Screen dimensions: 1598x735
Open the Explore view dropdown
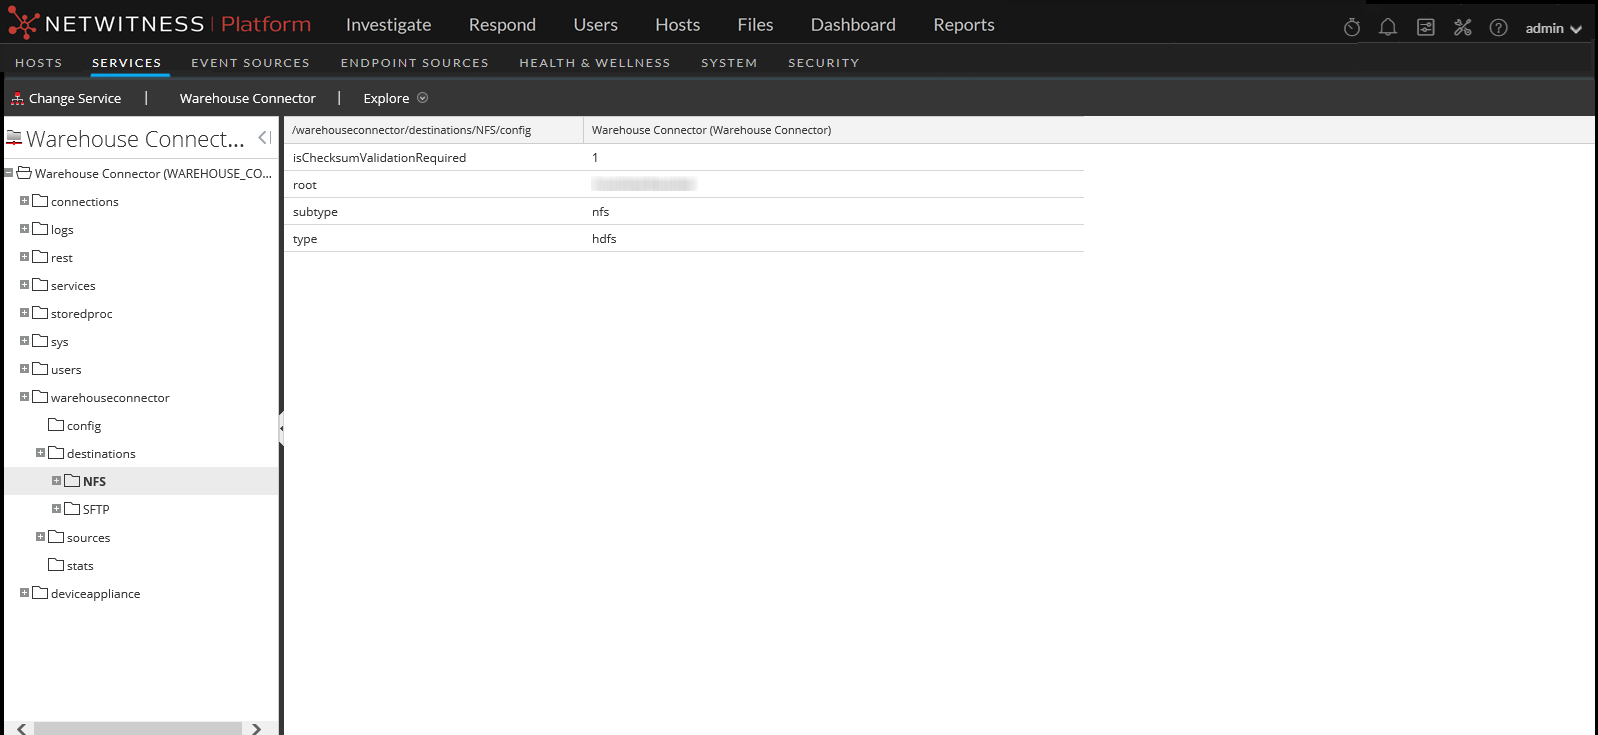tap(395, 98)
